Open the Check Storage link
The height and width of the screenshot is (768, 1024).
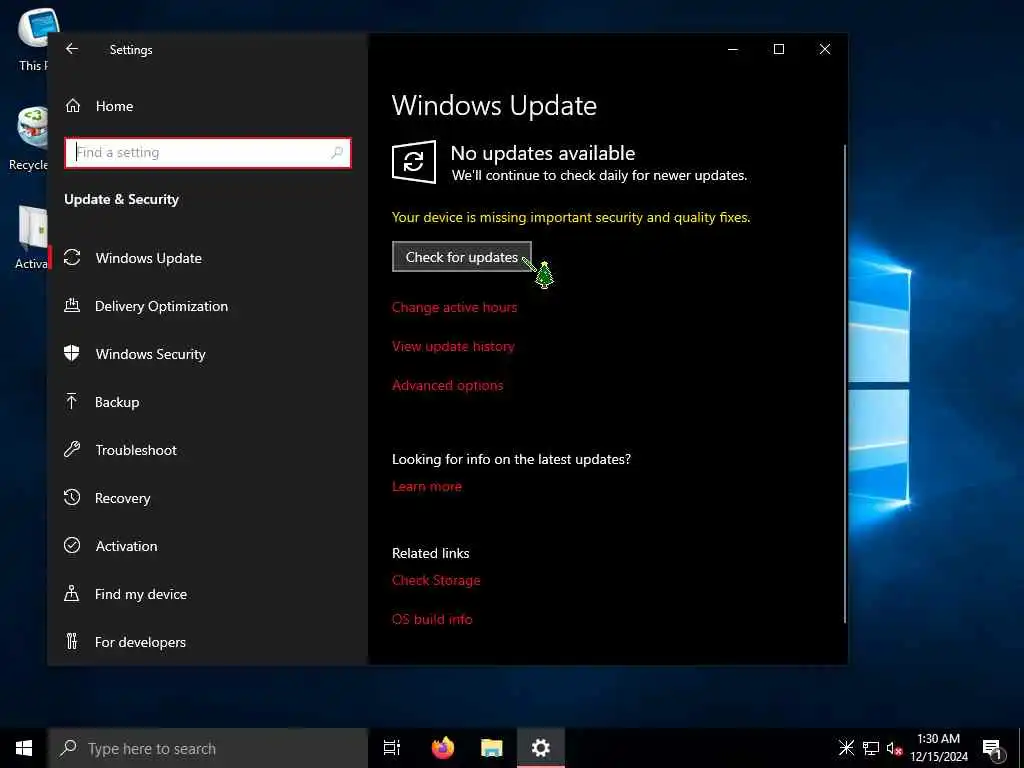click(x=436, y=580)
